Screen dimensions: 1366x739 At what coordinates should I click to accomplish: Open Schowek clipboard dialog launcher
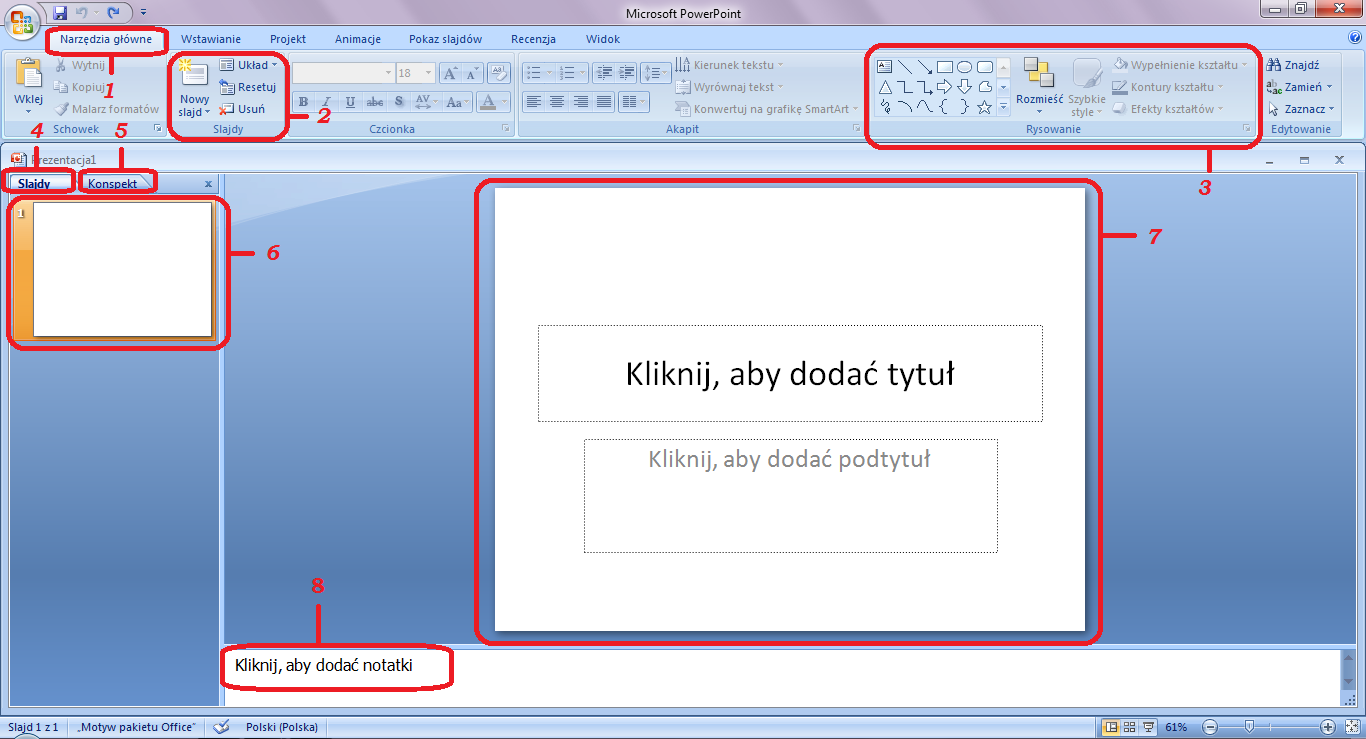coord(157,129)
